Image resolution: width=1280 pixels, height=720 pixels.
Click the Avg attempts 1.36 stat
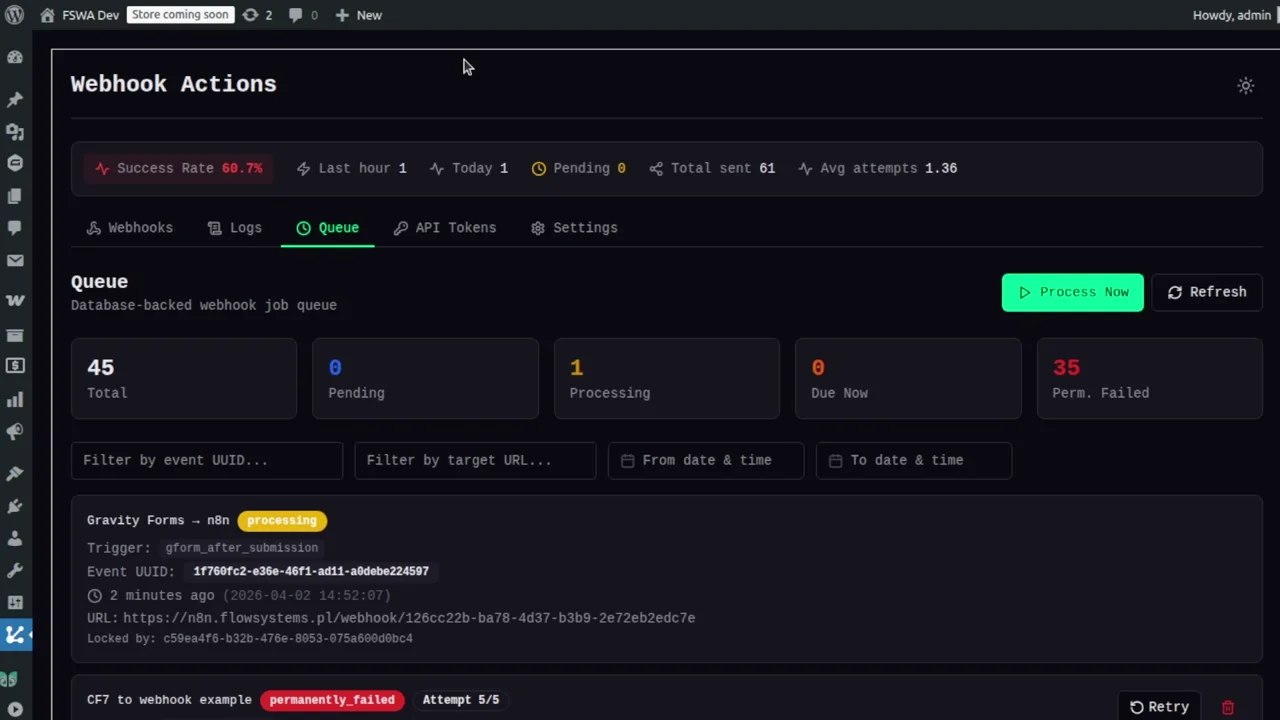[x=877, y=168]
